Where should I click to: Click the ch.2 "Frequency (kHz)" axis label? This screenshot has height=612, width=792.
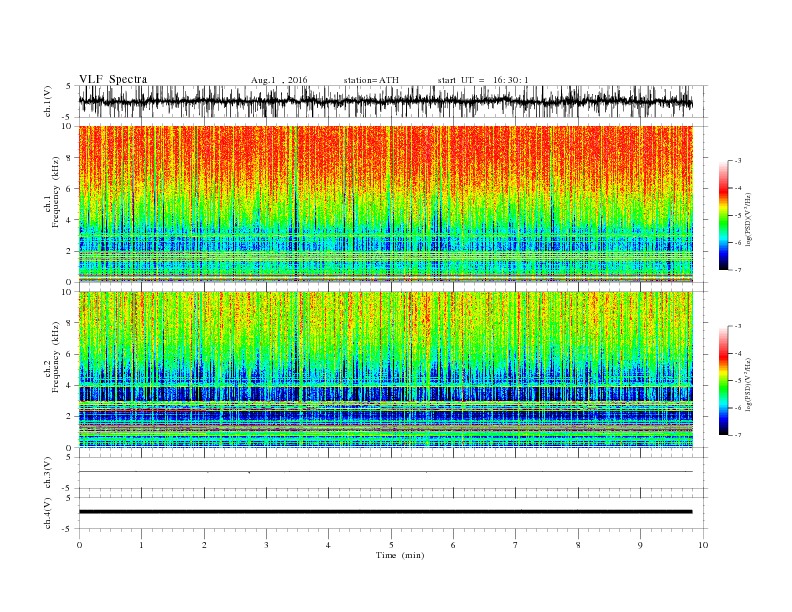point(56,357)
